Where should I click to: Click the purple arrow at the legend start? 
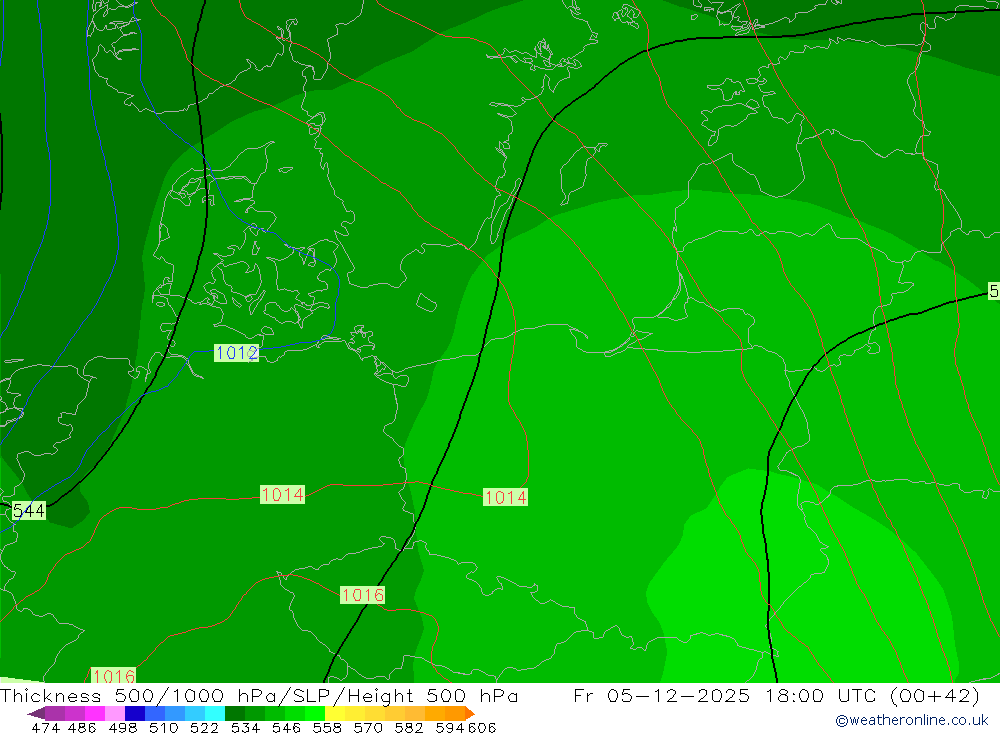tap(36, 713)
